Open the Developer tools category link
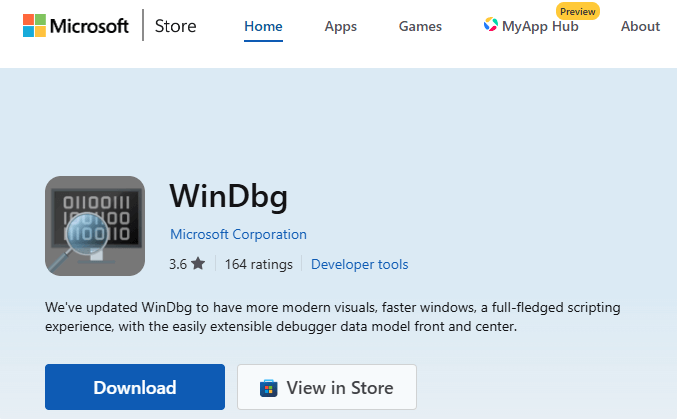Image resolution: width=677 pixels, height=419 pixels. [x=359, y=264]
